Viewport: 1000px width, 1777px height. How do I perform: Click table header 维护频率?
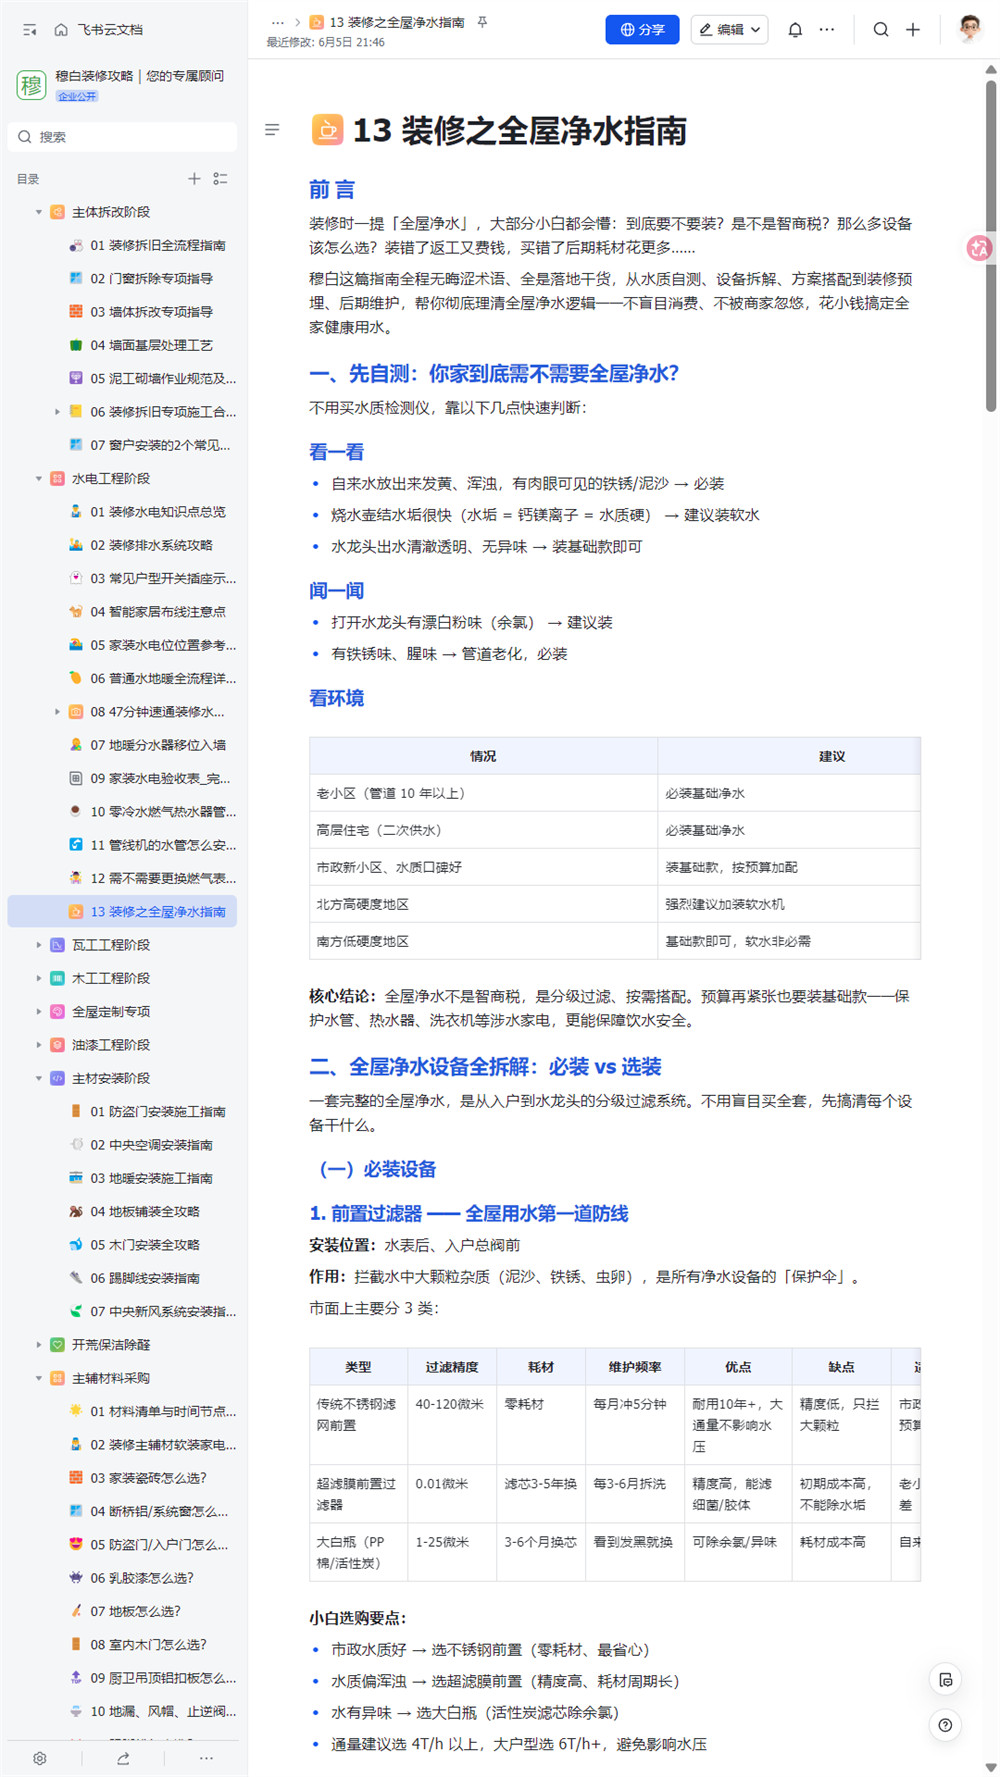[x=634, y=1367]
